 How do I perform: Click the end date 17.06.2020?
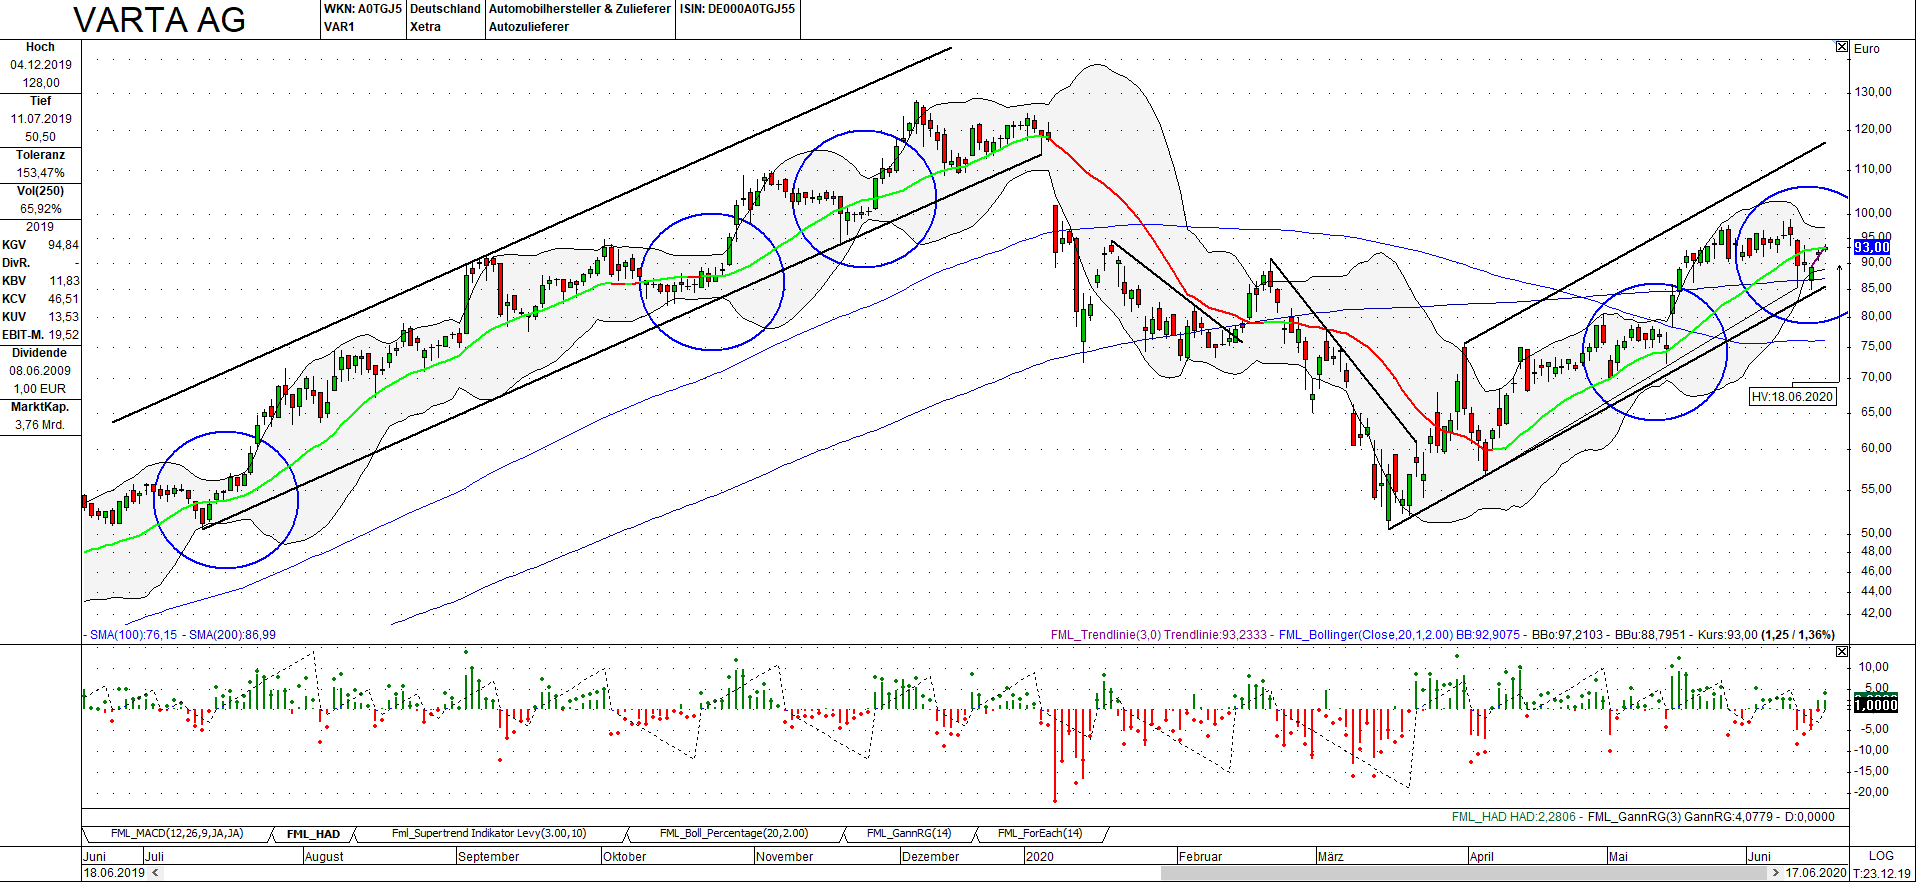click(1816, 873)
